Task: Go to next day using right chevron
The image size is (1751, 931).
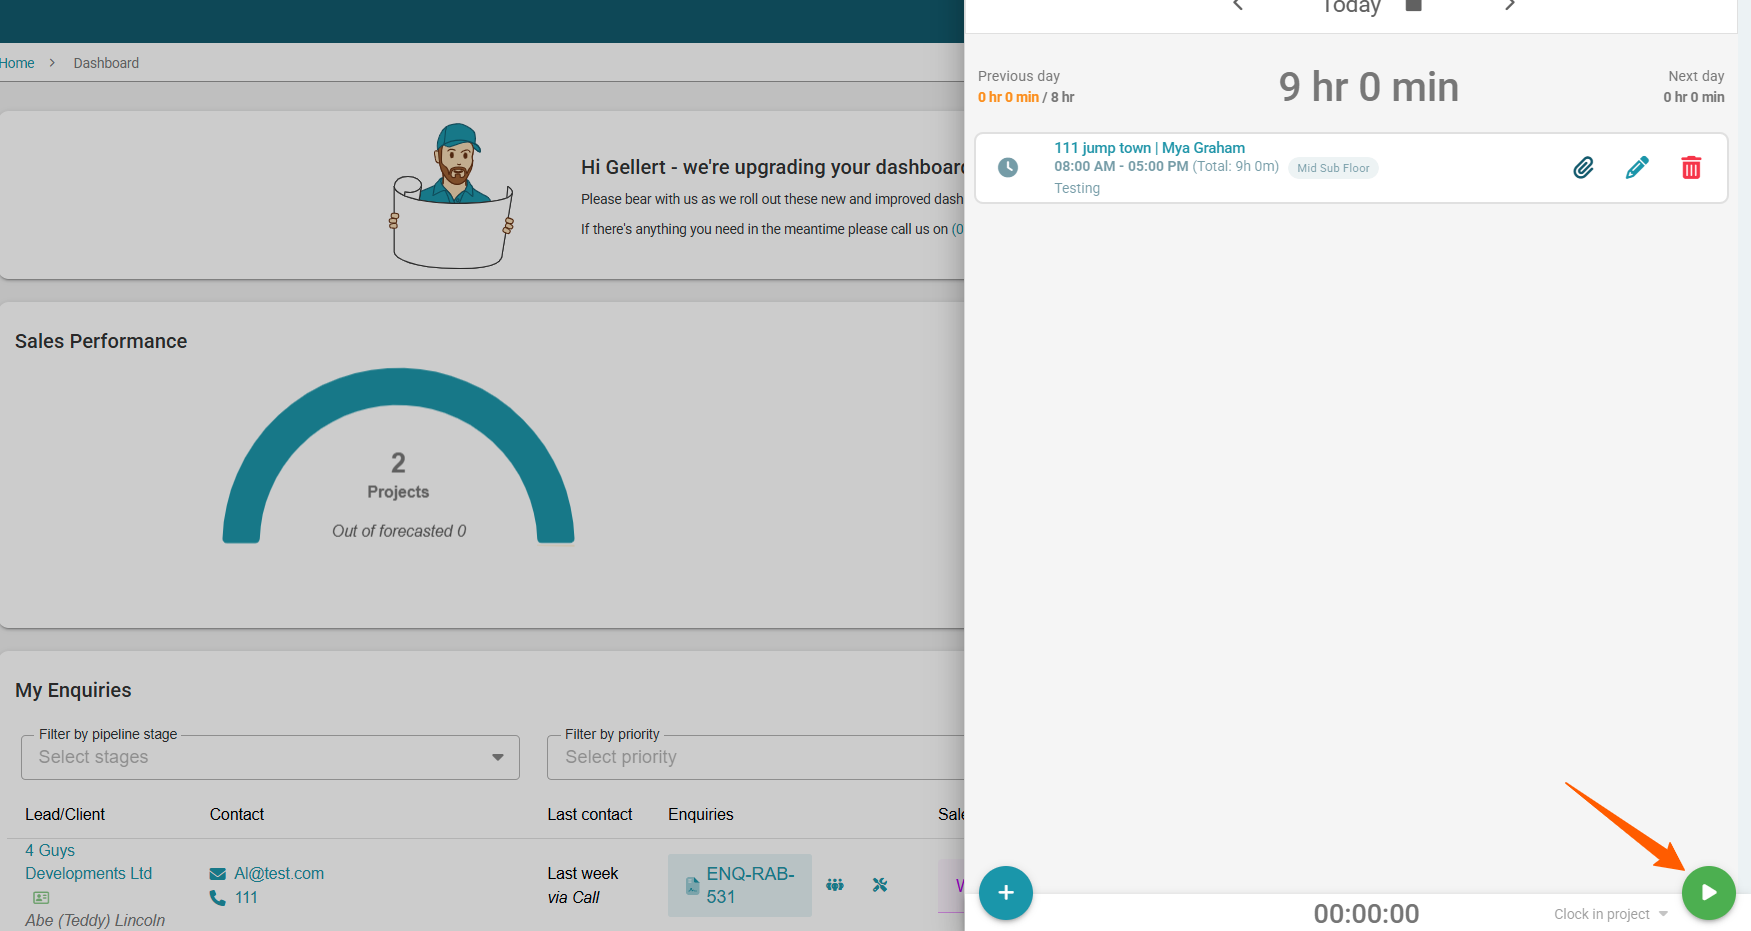Action: click(x=1510, y=5)
